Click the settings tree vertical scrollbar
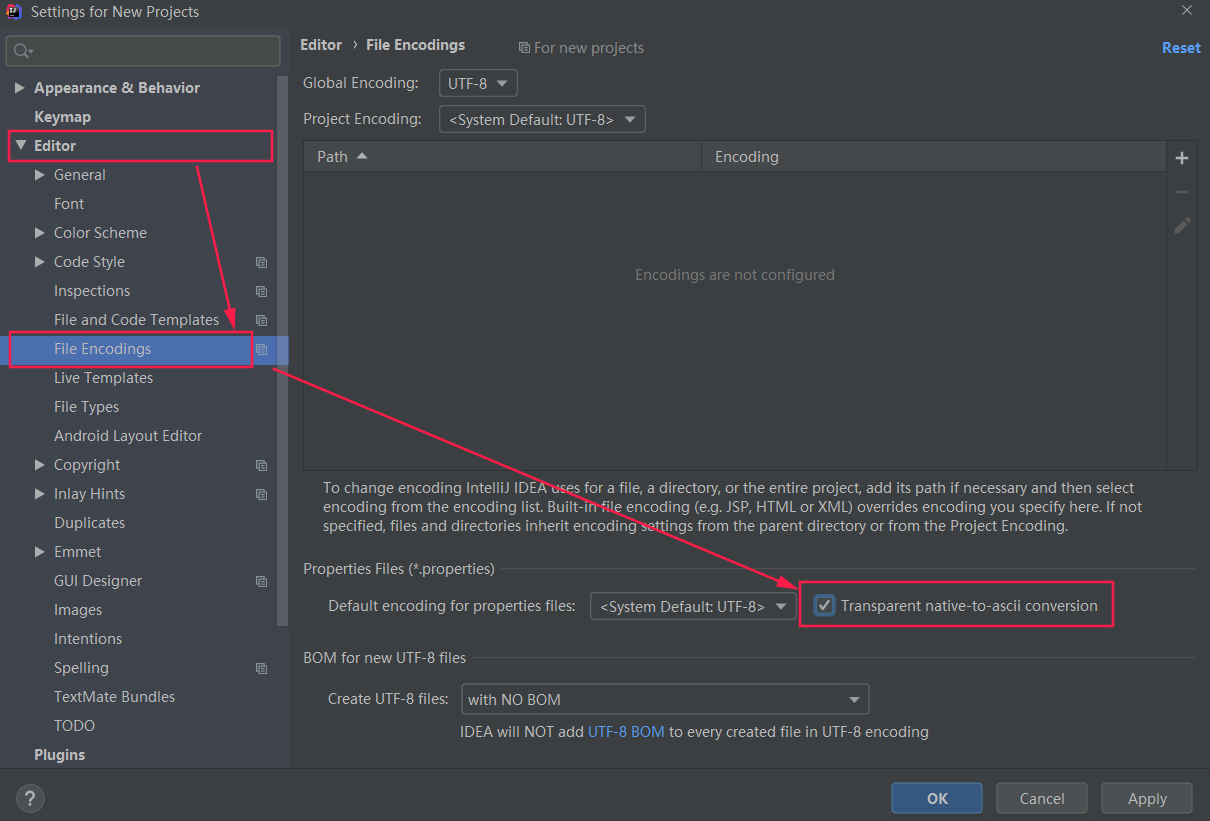 tap(282, 350)
